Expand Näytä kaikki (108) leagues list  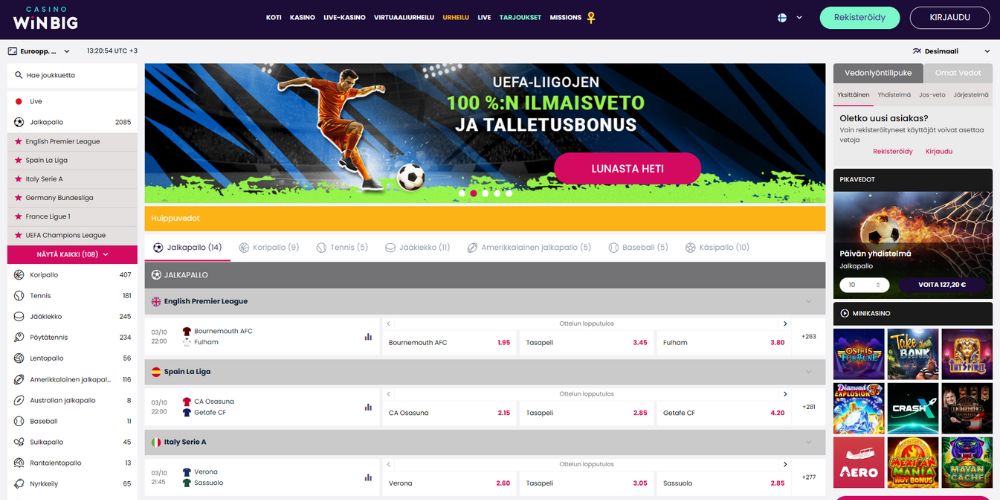click(x=72, y=254)
